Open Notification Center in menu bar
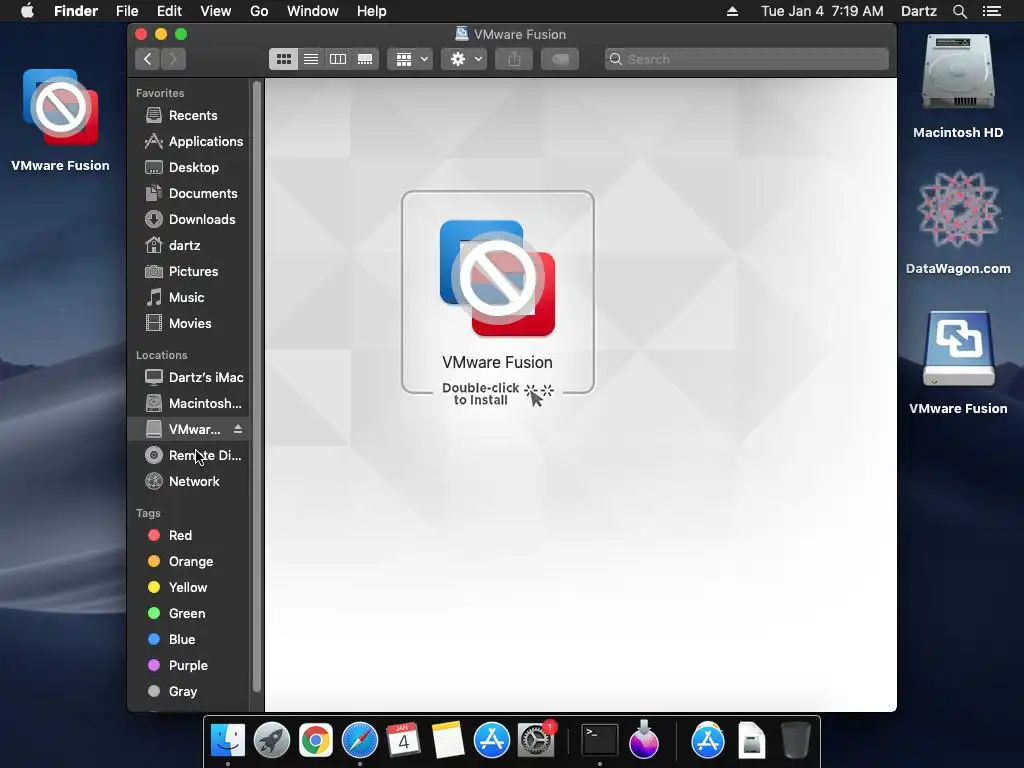 [x=992, y=11]
